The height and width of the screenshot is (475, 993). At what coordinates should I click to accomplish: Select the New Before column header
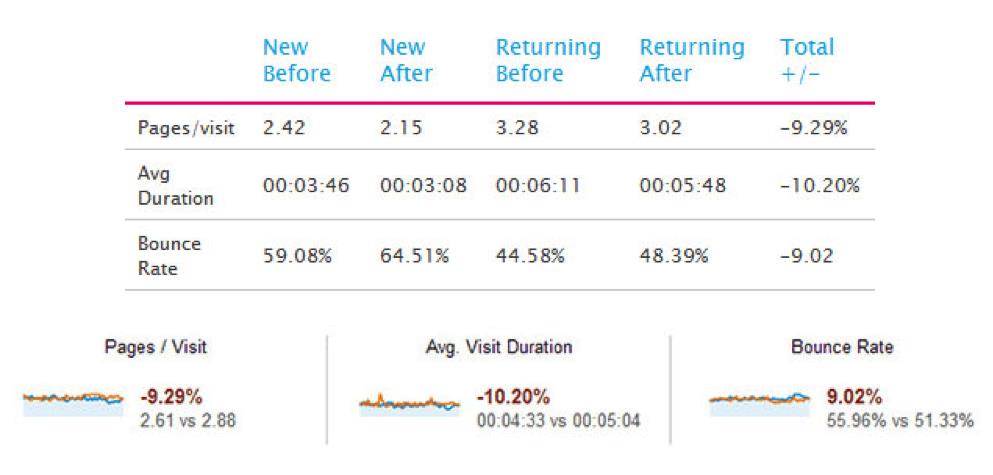click(296, 61)
